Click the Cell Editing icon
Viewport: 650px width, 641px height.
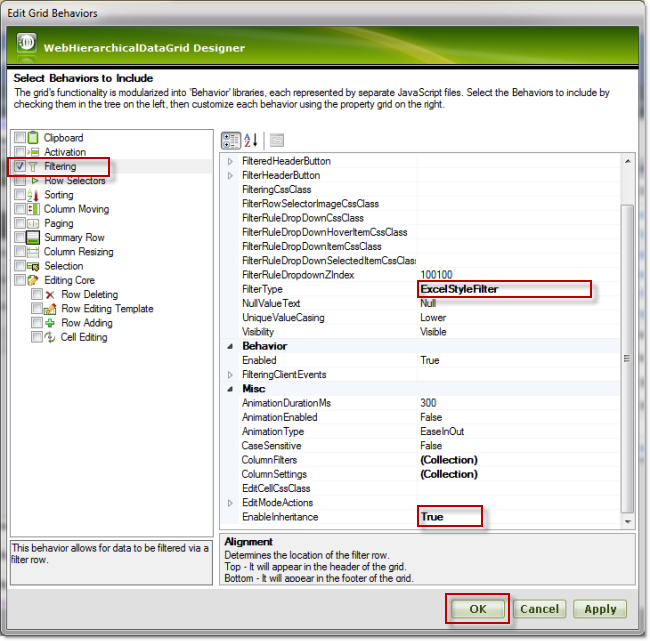[50, 337]
